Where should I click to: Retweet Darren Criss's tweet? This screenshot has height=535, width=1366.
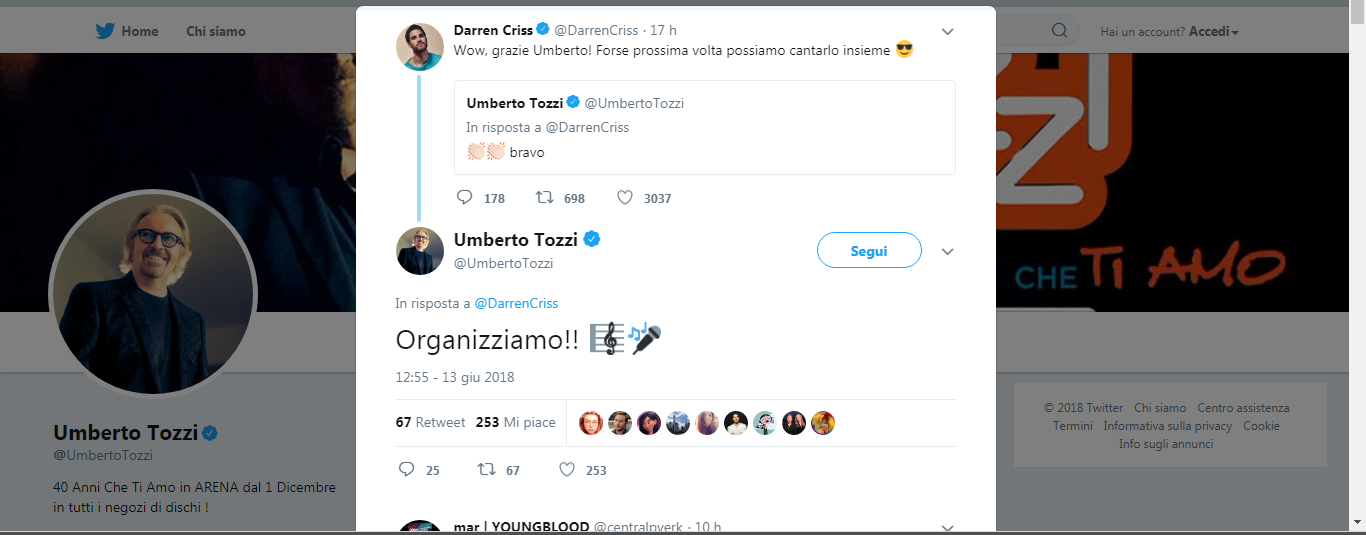click(546, 198)
